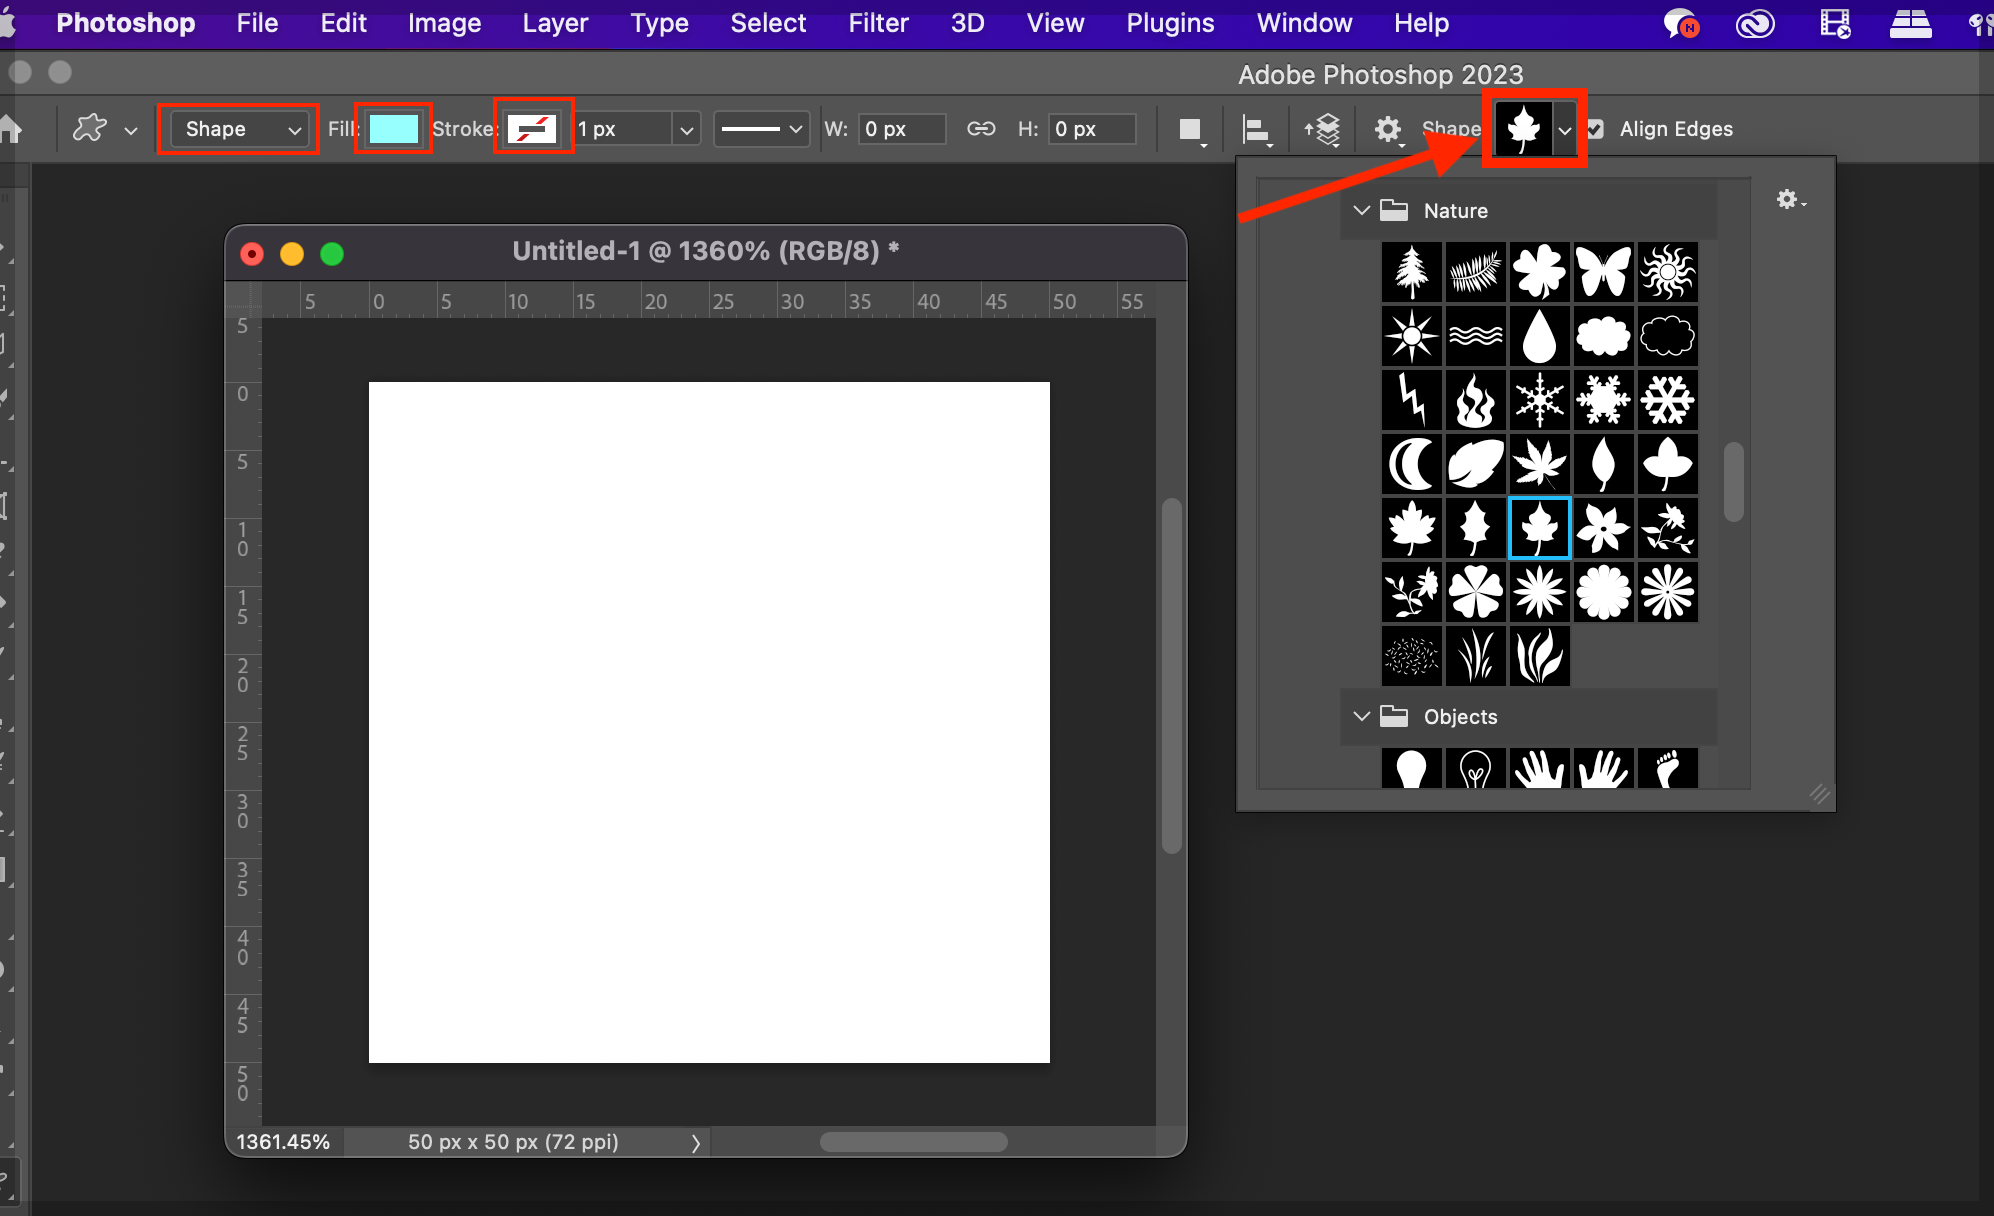Open the path arrangement layers icon
This screenshot has height=1216, width=1994.
[x=1322, y=130]
